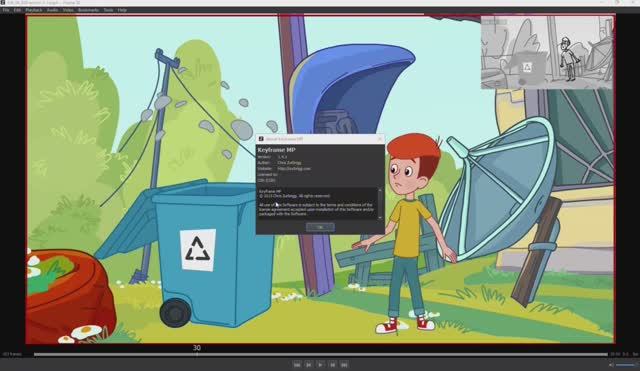The height and width of the screenshot is (371, 640).
Task: Click OK in the About Keyframe MP dialog
Action: click(320, 227)
